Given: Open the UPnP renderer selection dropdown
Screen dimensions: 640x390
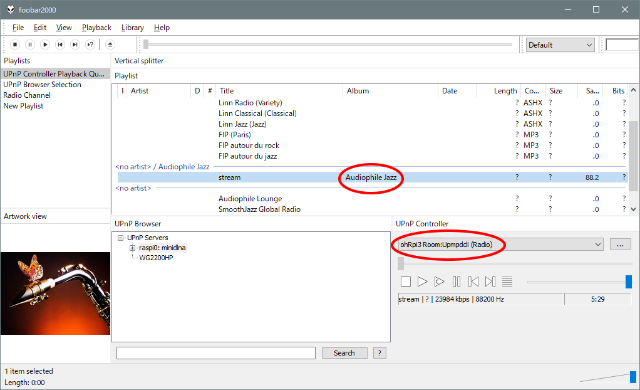Looking at the screenshot, I should tap(500, 244).
